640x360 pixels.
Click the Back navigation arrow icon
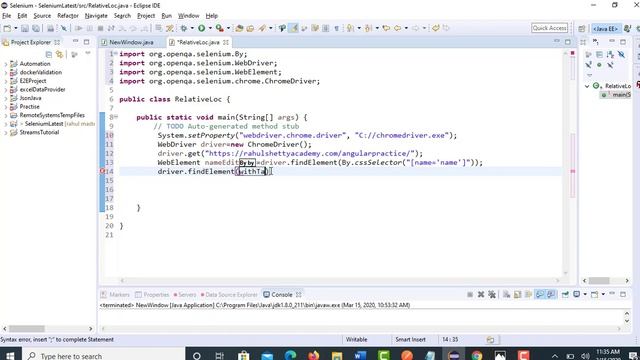tap(397, 28)
